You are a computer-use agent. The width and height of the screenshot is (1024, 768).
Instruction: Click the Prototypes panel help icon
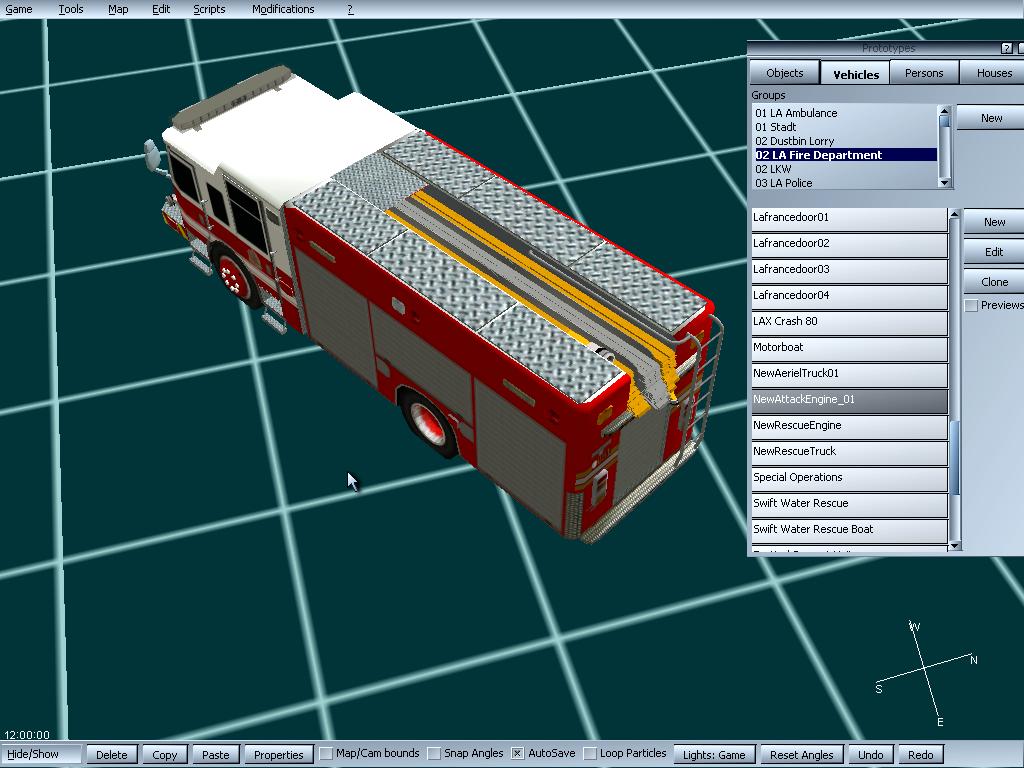pyautogui.click(x=1006, y=48)
